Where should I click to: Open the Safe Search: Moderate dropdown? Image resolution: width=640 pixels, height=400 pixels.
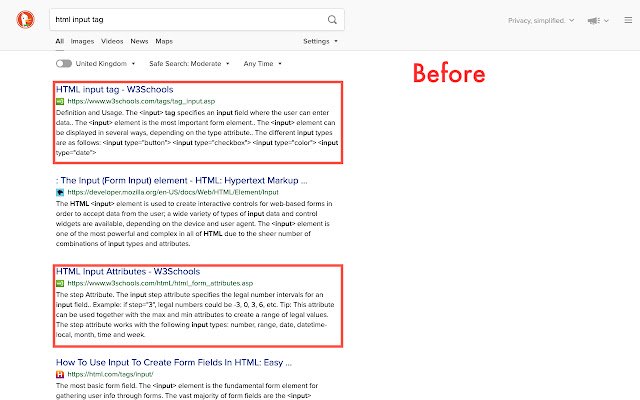[x=189, y=64]
